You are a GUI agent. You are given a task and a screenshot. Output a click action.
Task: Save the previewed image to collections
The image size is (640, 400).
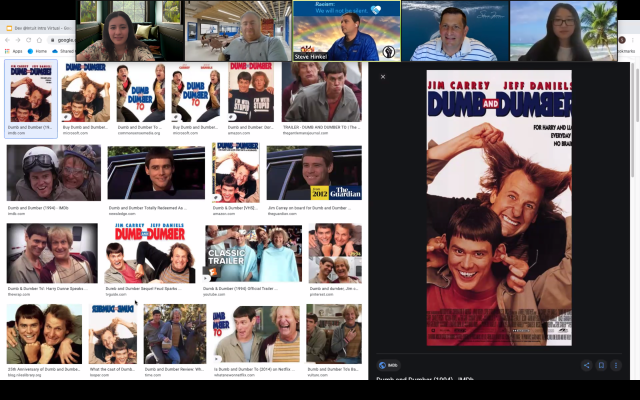pyautogui.click(x=601, y=365)
